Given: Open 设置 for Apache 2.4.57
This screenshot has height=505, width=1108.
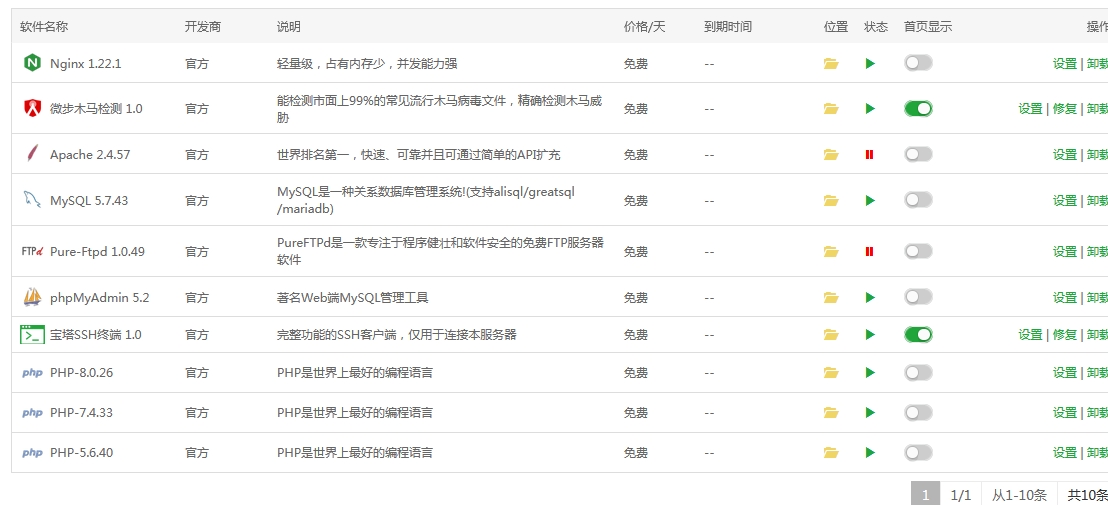Looking at the screenshot, I should [1065, 155].
